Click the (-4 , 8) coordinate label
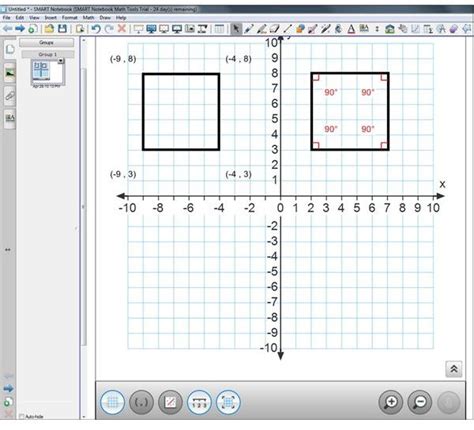The height and width of the screenshot is (430, 474). [239, 59]
